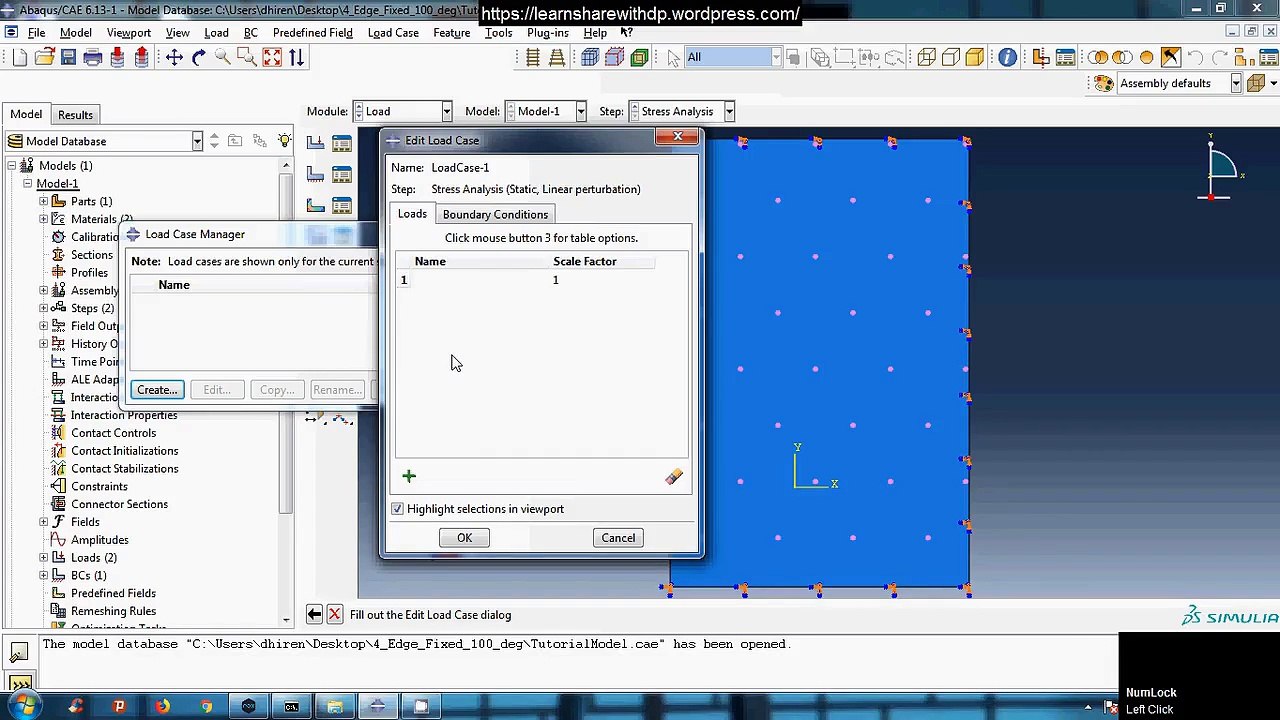Click the green plus add-row icon
The height and width of the screenshot is (720, 1280).
[x=408, y=477]
